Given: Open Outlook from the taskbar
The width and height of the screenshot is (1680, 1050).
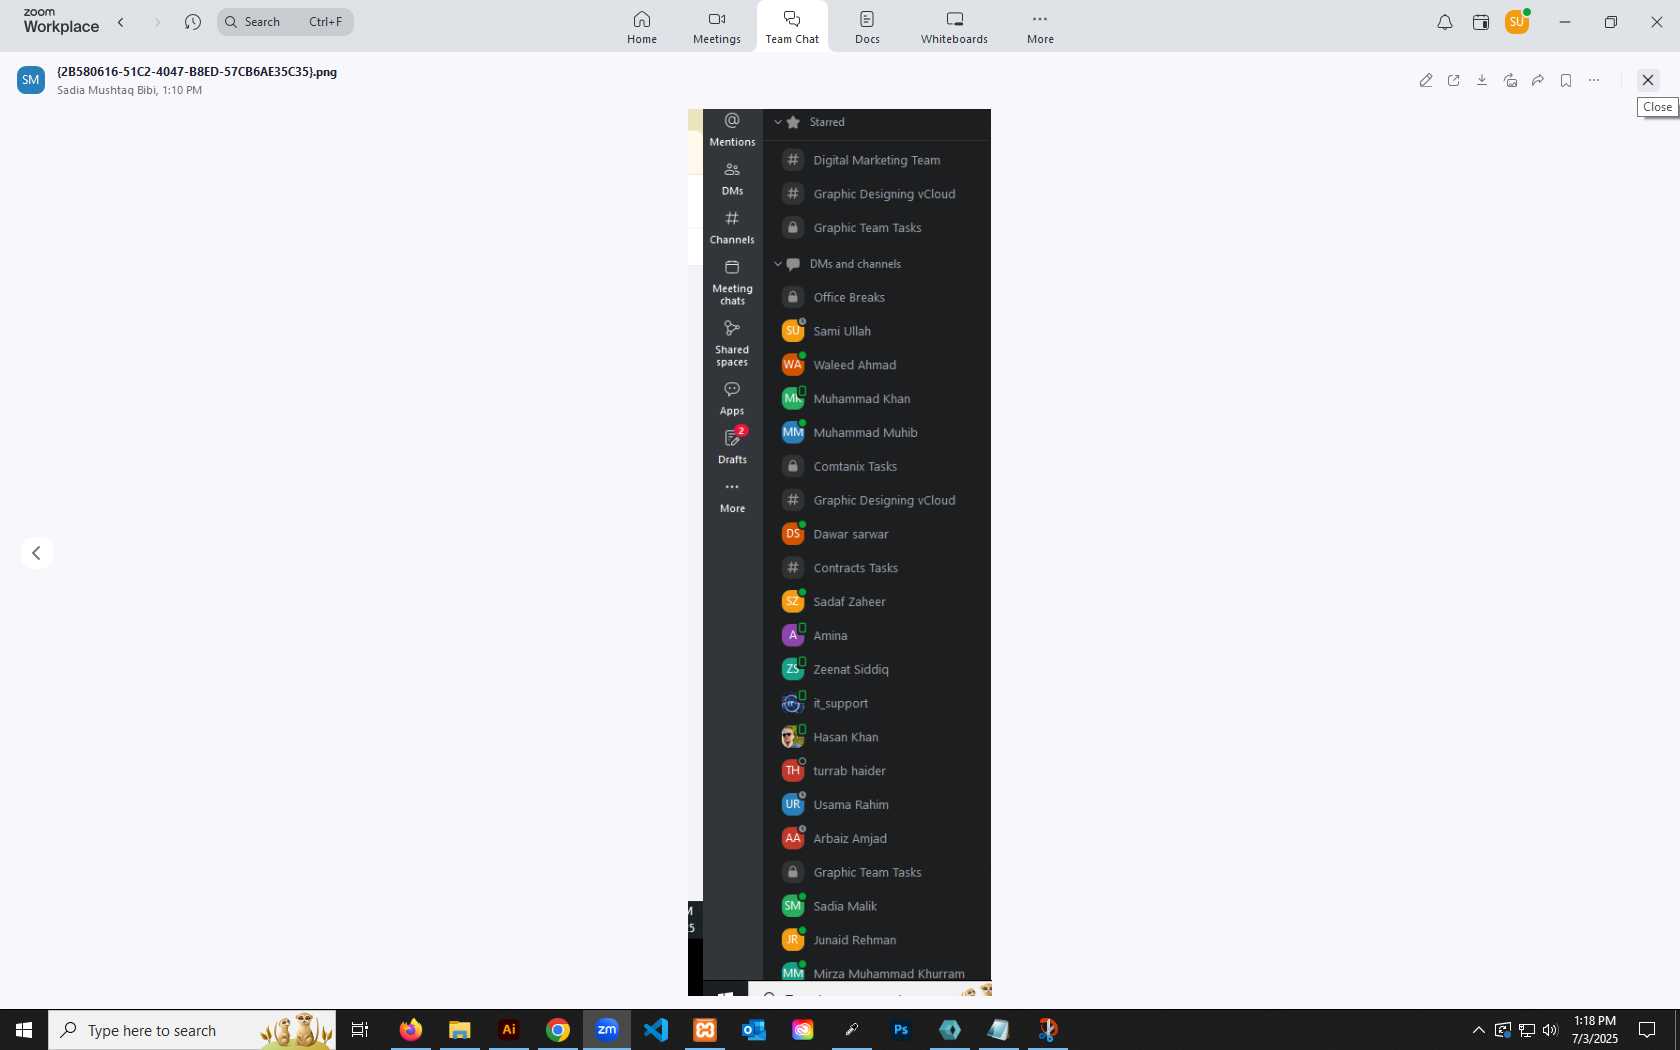Looking at the screenshot, I should coord(754,1030).
